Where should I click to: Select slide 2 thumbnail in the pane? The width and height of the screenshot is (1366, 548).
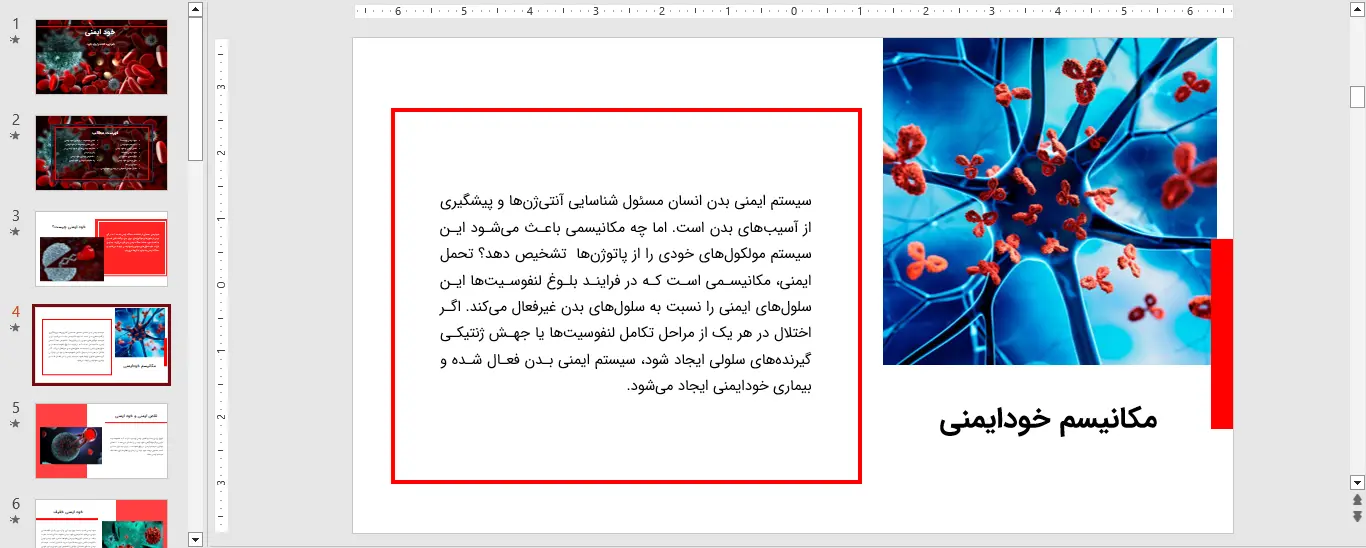(101, 153)
